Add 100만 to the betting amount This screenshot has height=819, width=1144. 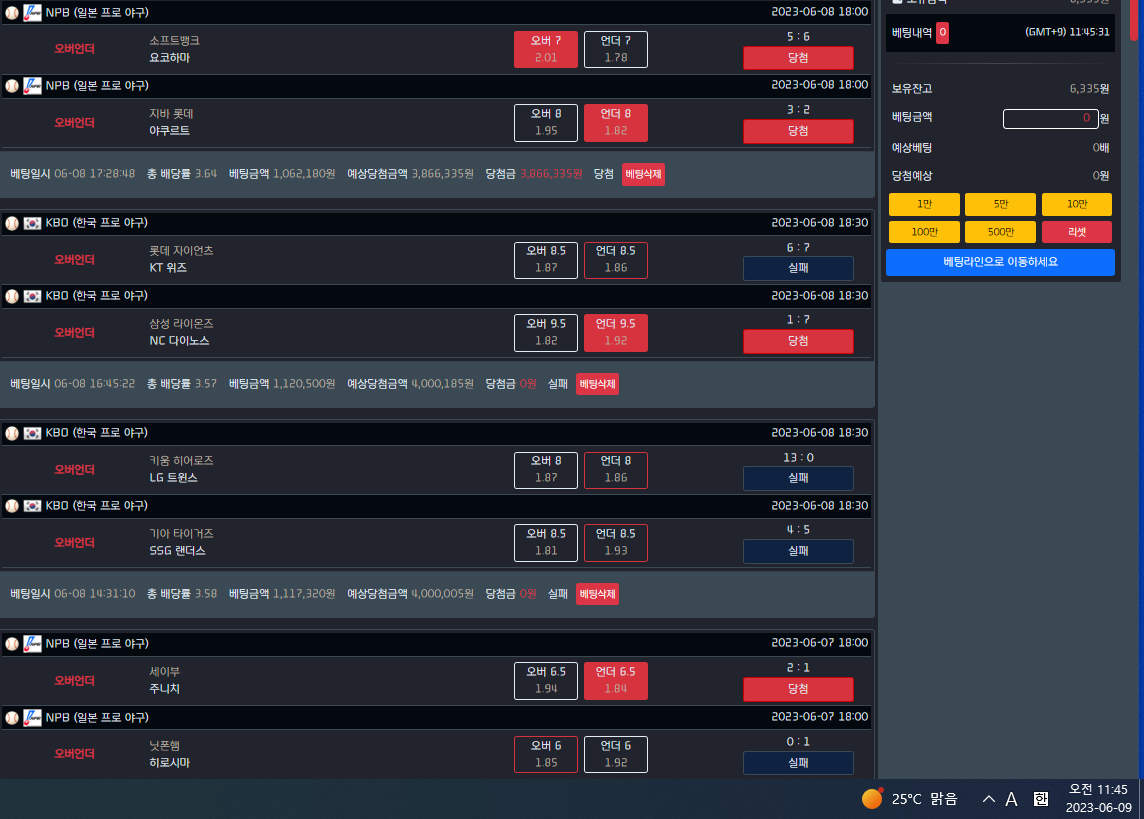[924, 232]
